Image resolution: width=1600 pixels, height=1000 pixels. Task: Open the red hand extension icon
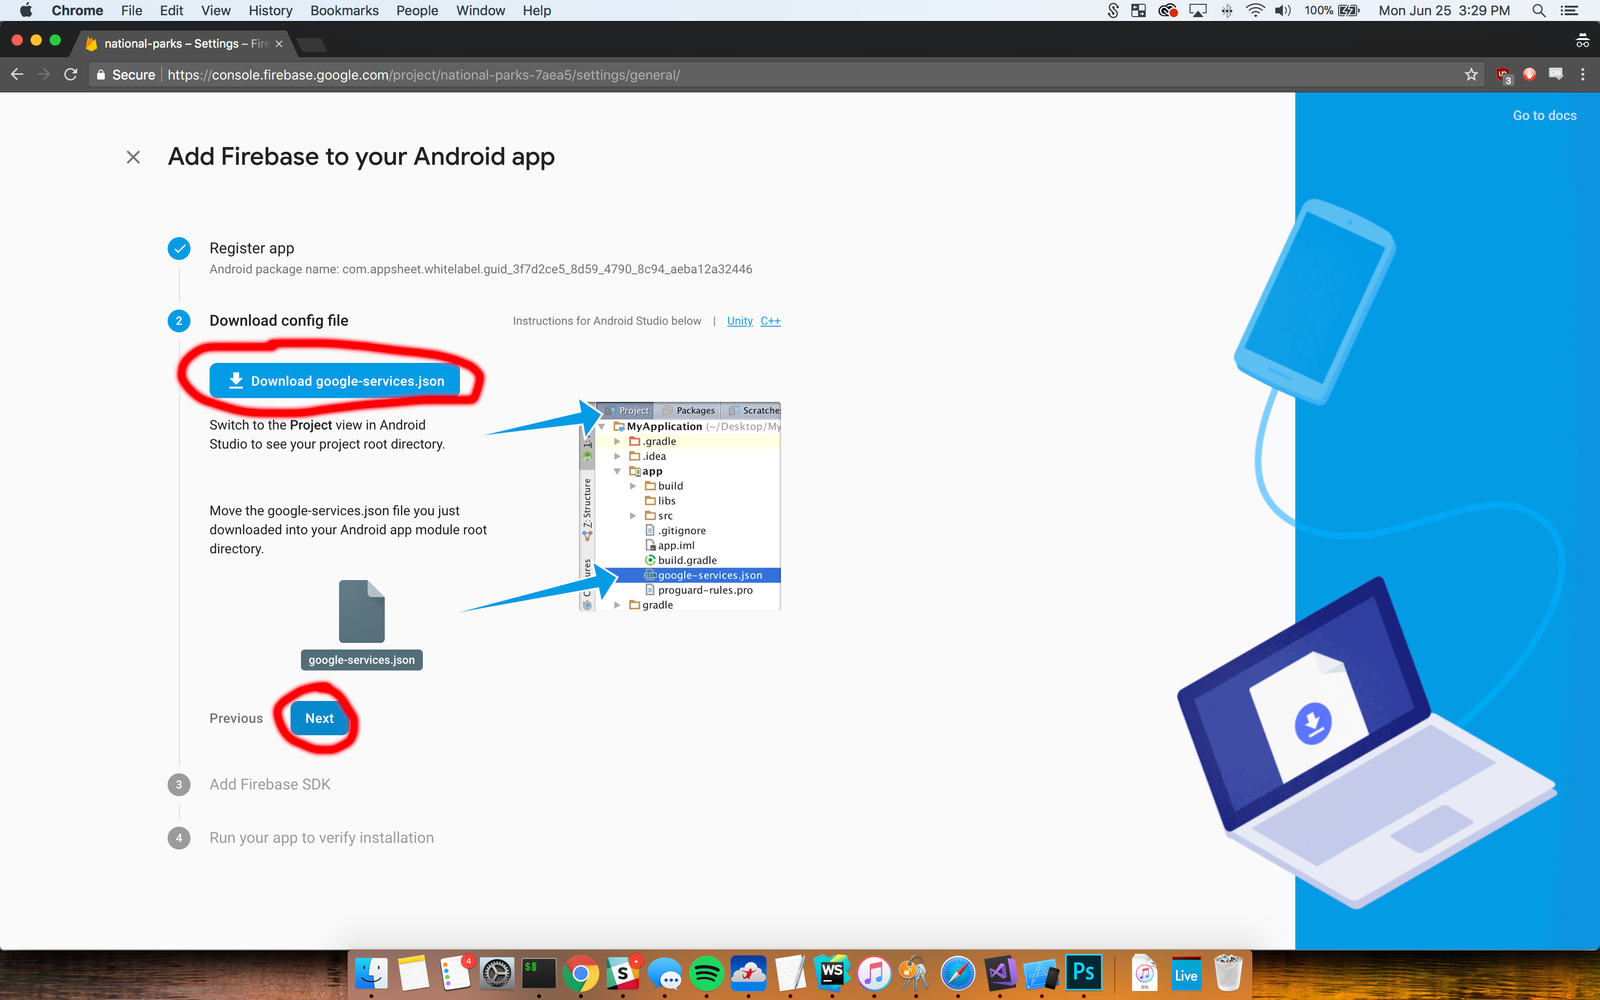pos(1529,74)
